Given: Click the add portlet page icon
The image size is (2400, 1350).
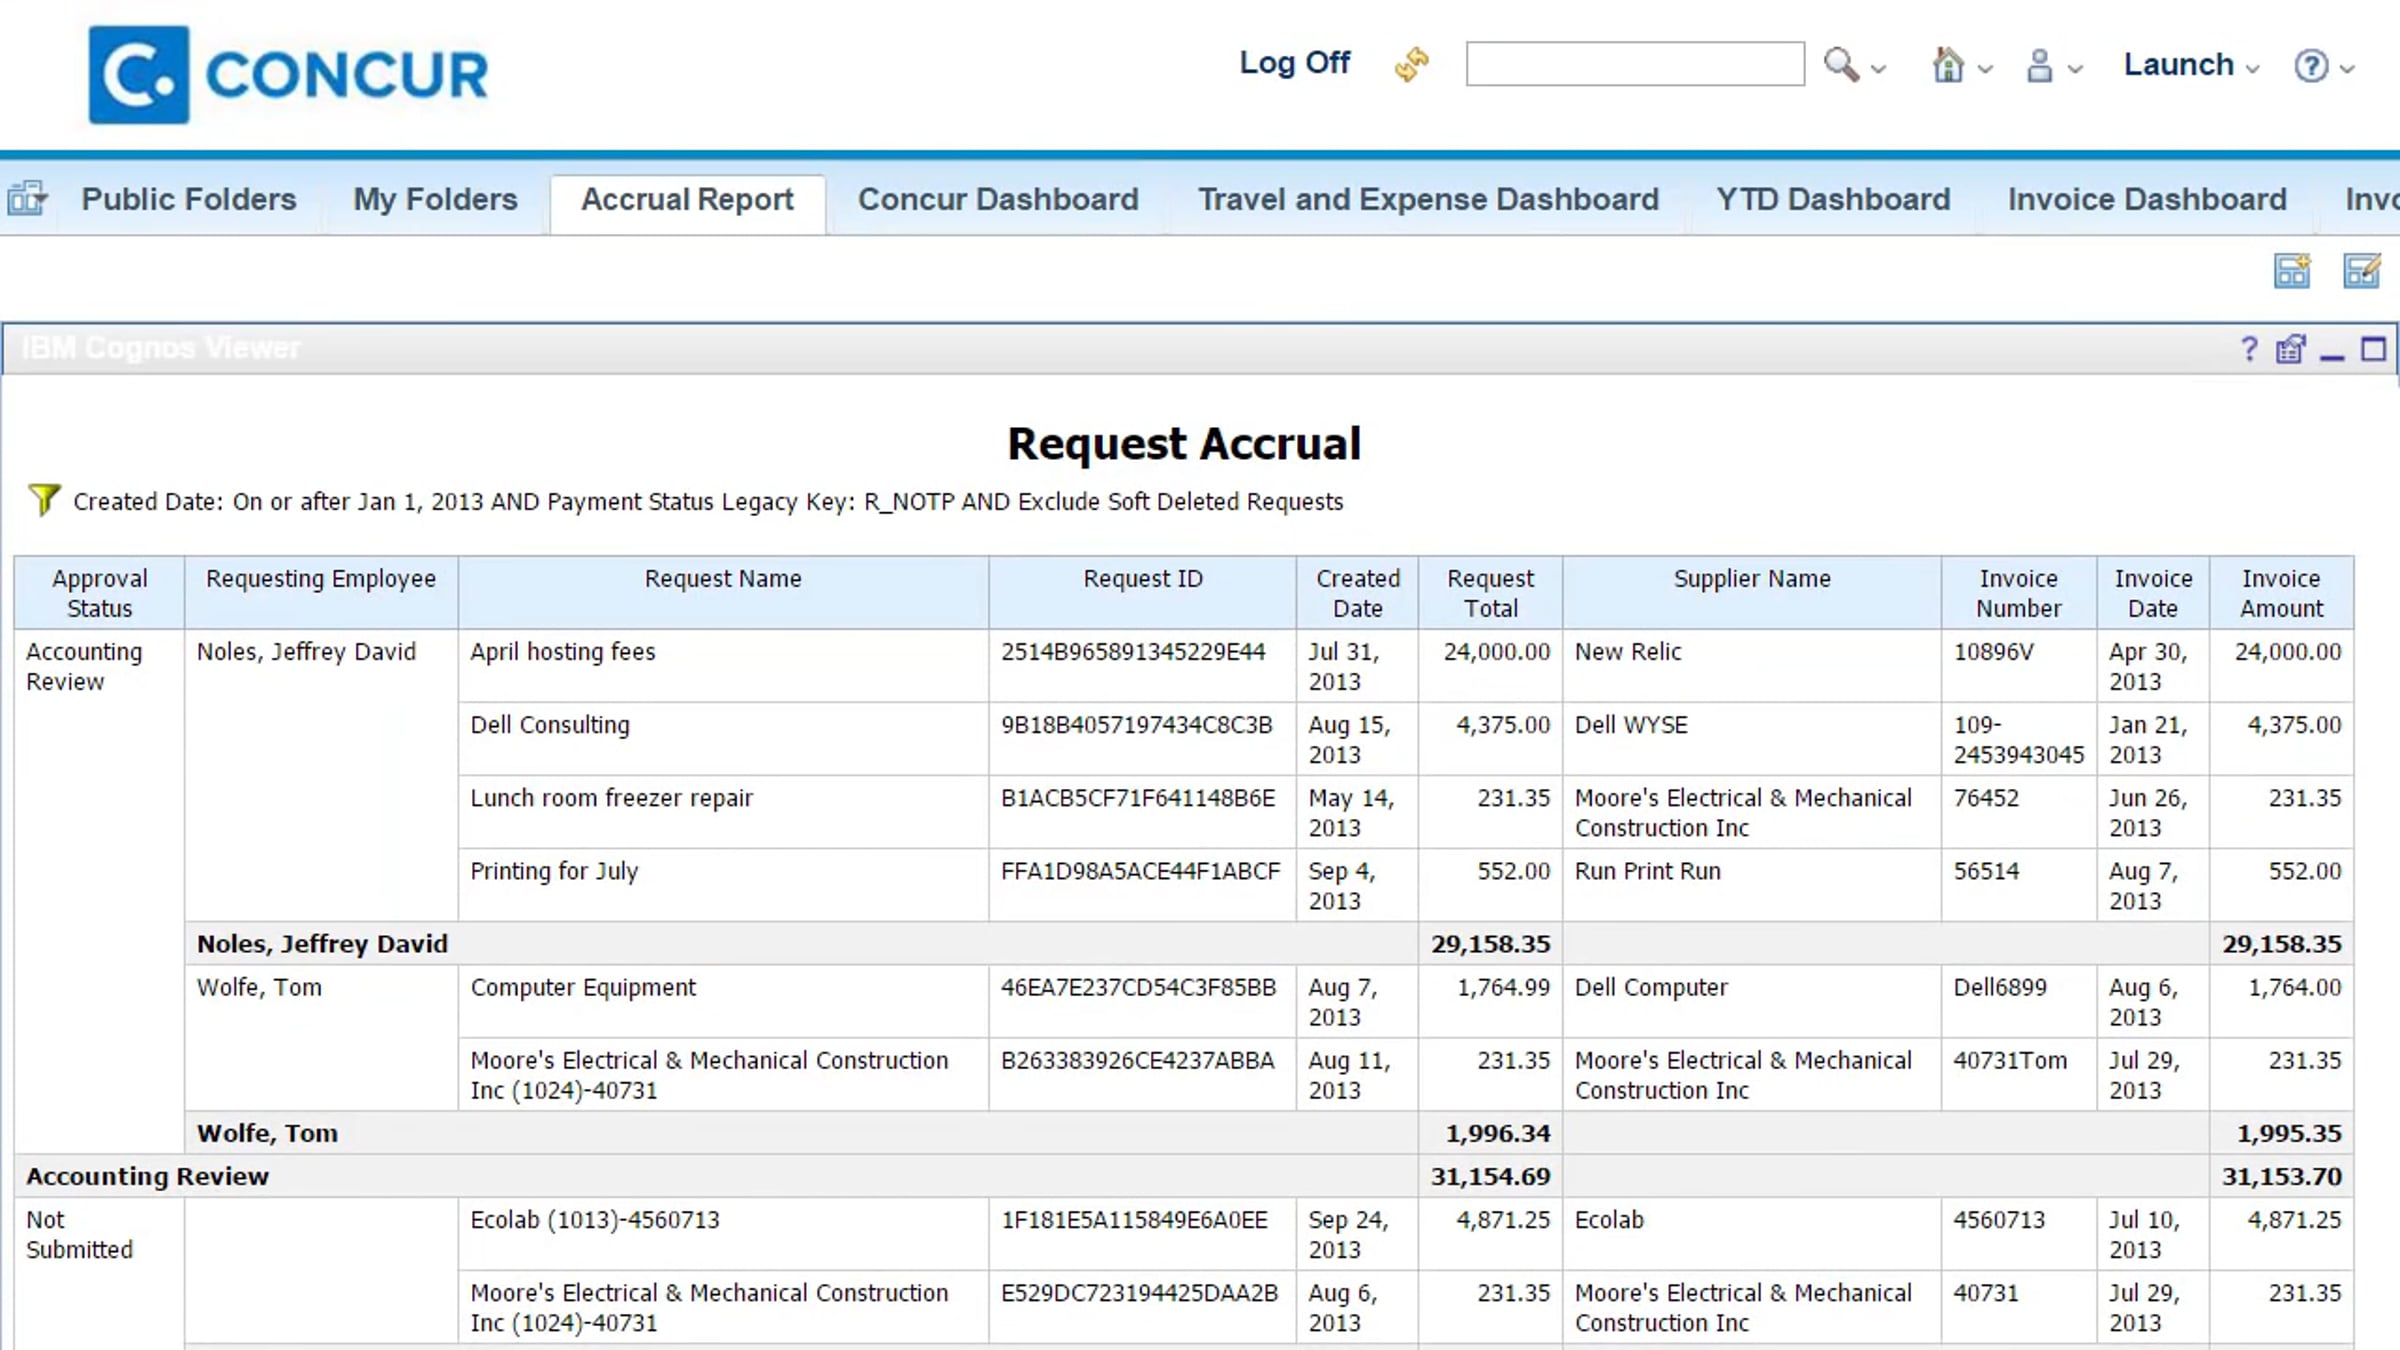Looking at the screenshot, I should 2292,271.
